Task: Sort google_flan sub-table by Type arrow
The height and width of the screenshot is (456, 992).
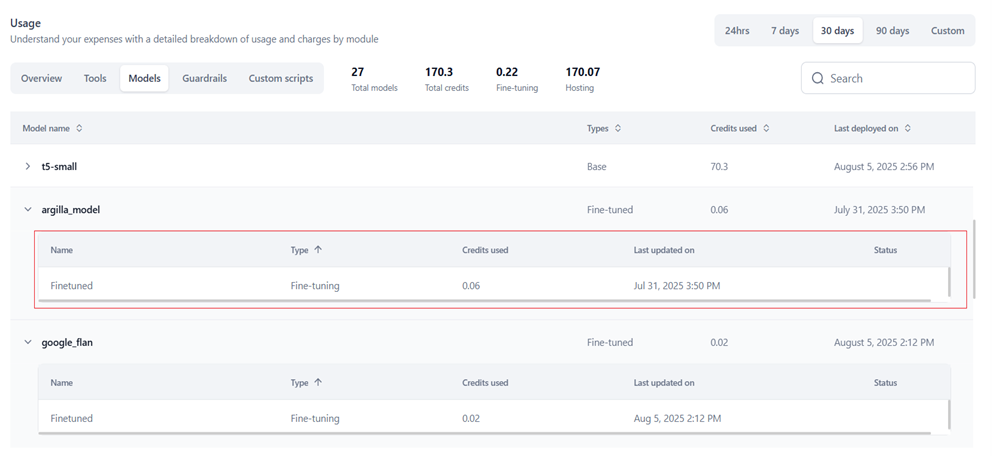Action: click(x=318, y=382)
